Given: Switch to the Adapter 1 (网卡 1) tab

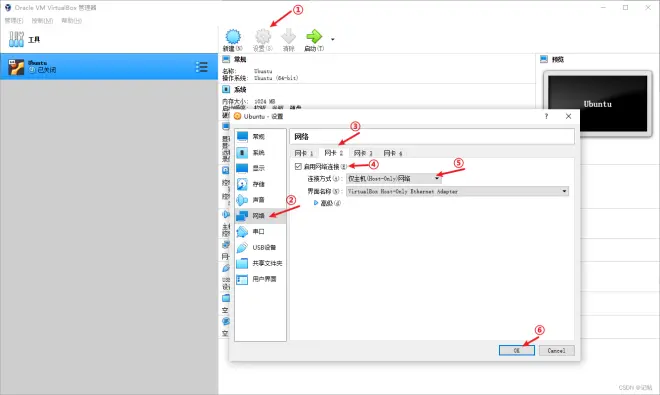Looking at the screenshot, I should (x=303, y=153).
